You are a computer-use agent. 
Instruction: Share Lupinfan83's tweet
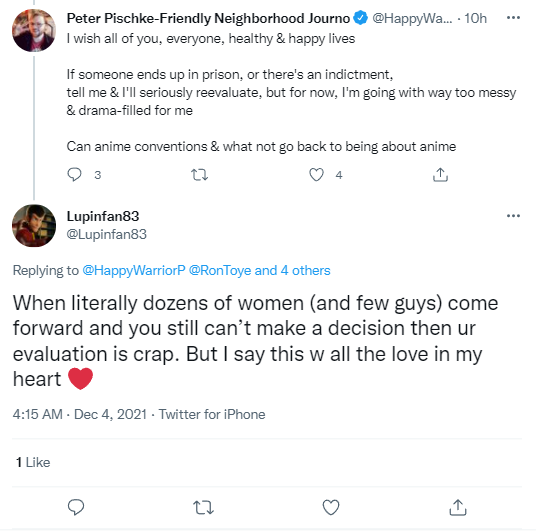point(458,507)
